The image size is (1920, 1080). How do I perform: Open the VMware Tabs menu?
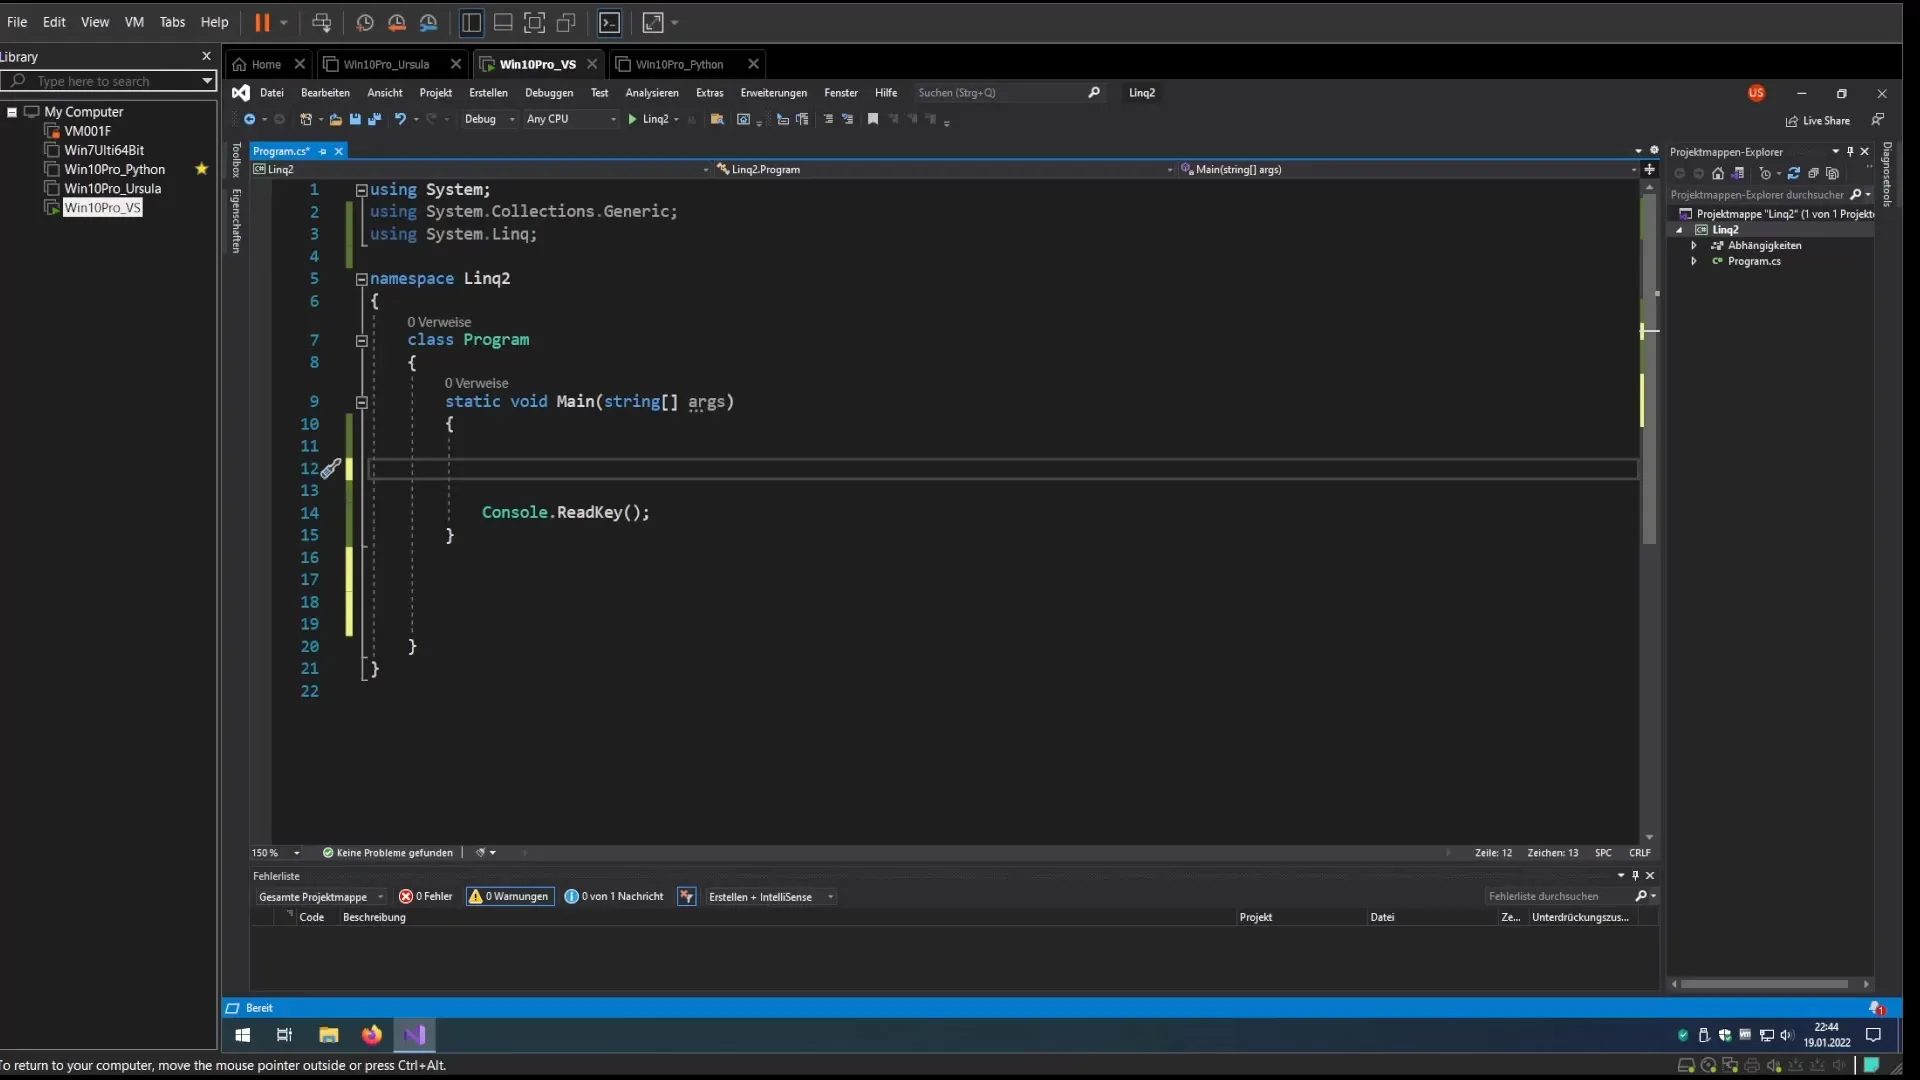click(172, 22)
